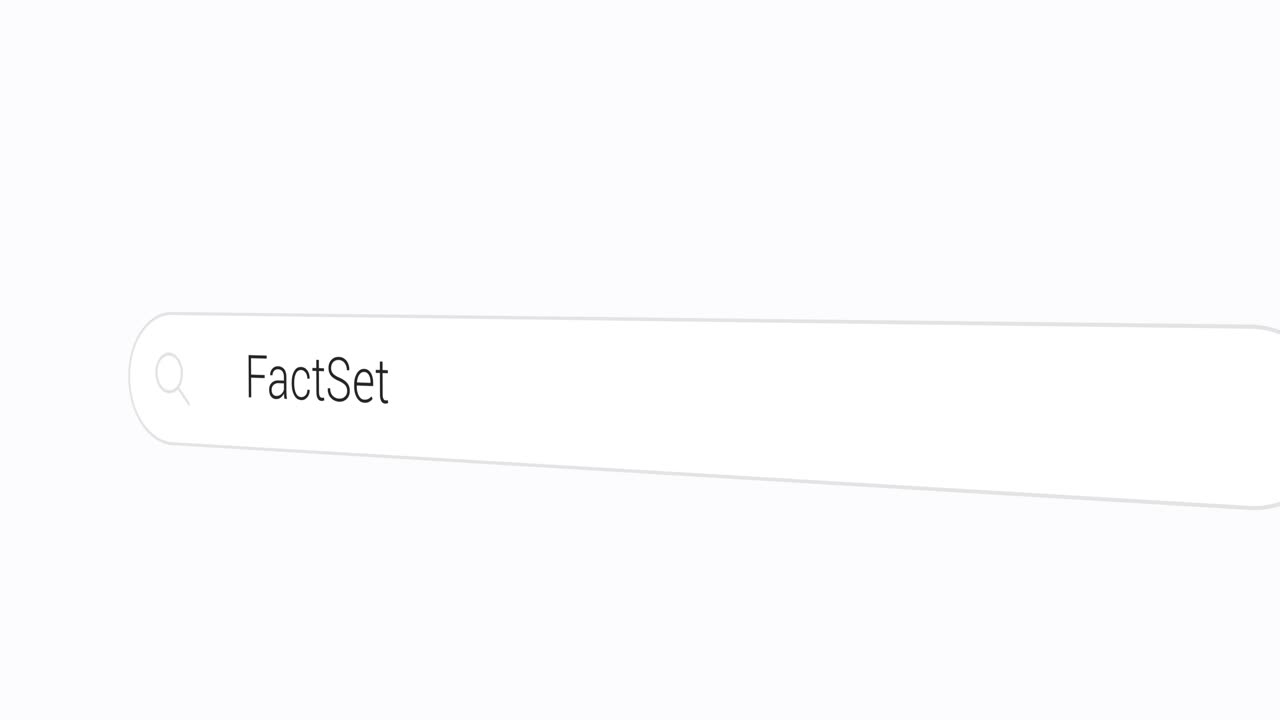Click right after the FactSet text
Screen dimensions: 1280x720
pyautogui.click(x=393, y=382)
